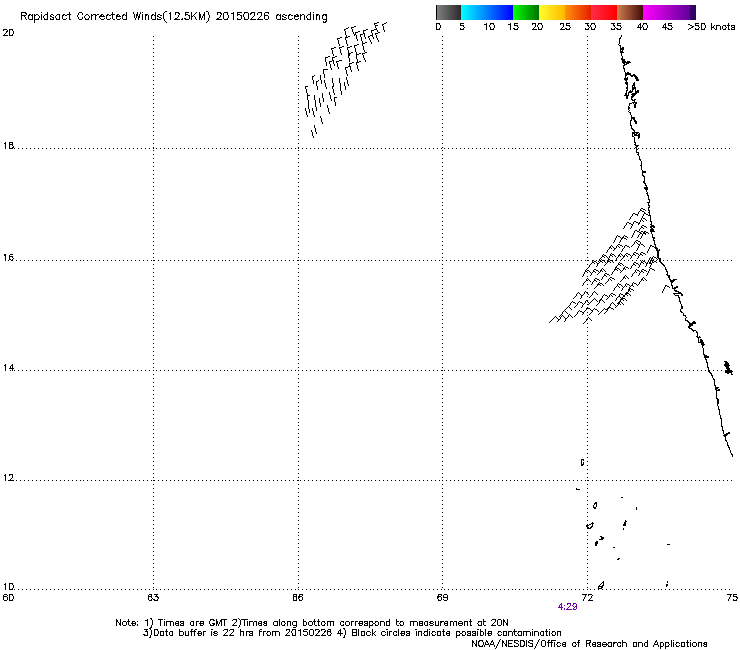The height and width of the screenshot is (650, 740).
Task: Click the purple 4:29 time label
Action: click(567, 607)
